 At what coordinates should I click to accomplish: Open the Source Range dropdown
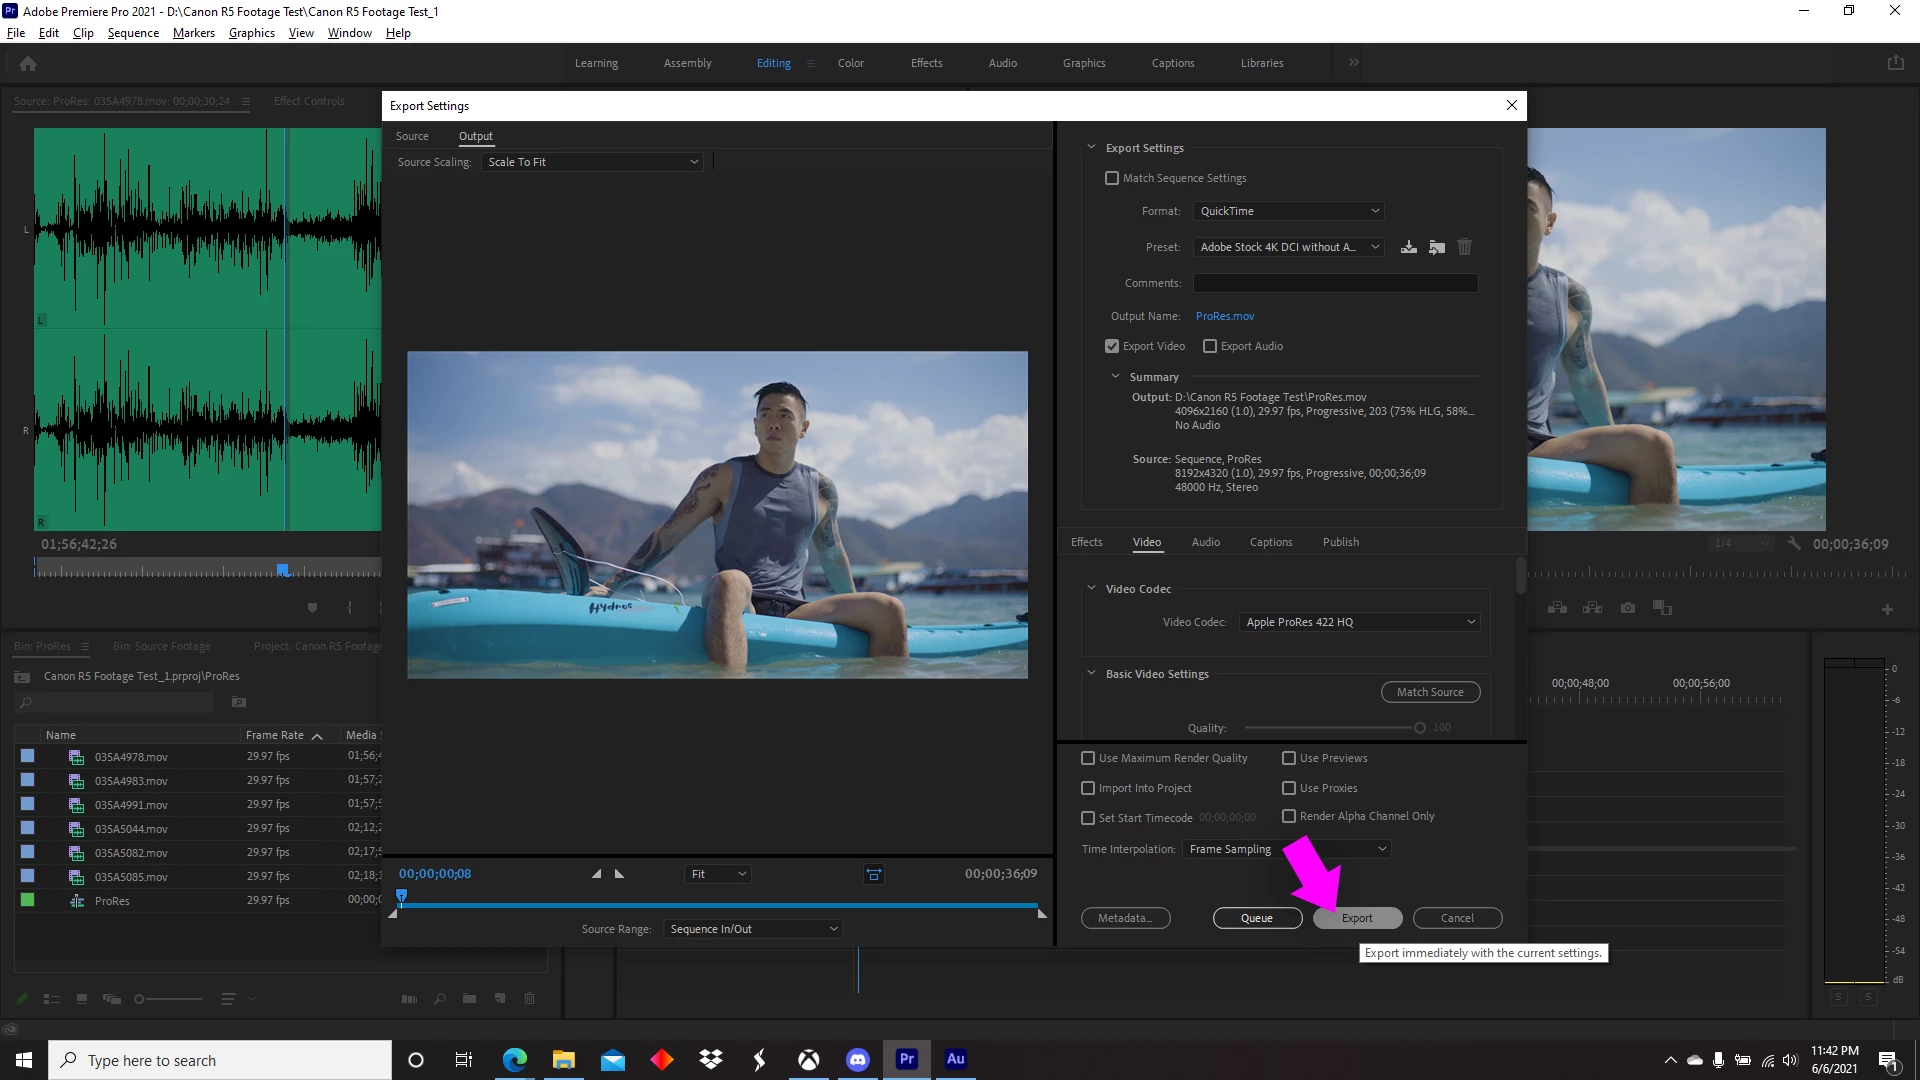coord(753,929)
